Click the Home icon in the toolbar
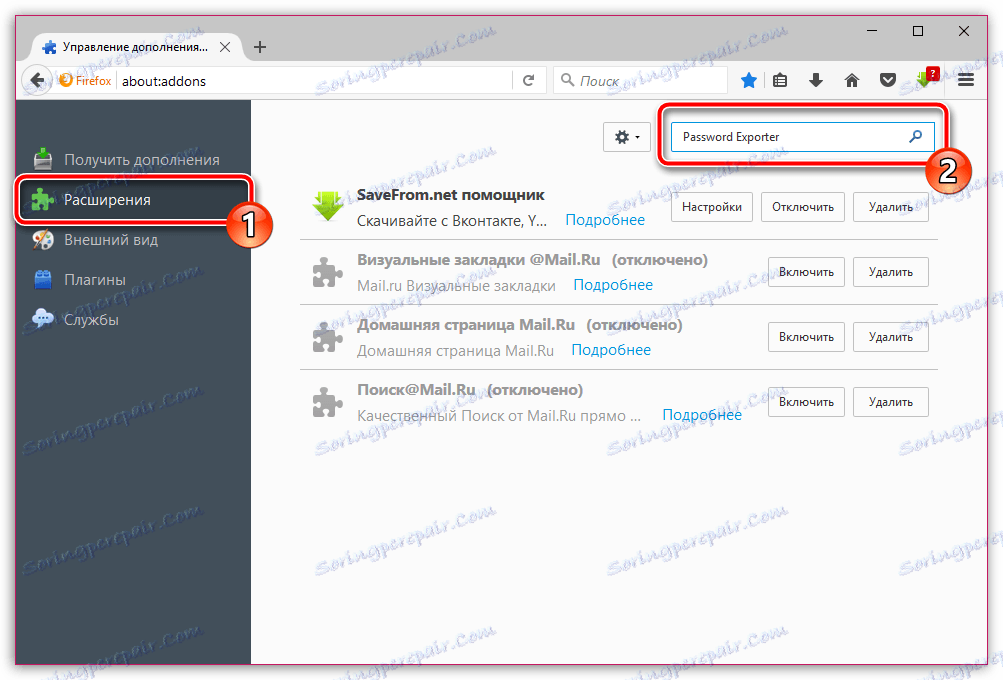The image size is (1003, 680). click(x=851, y=79)
